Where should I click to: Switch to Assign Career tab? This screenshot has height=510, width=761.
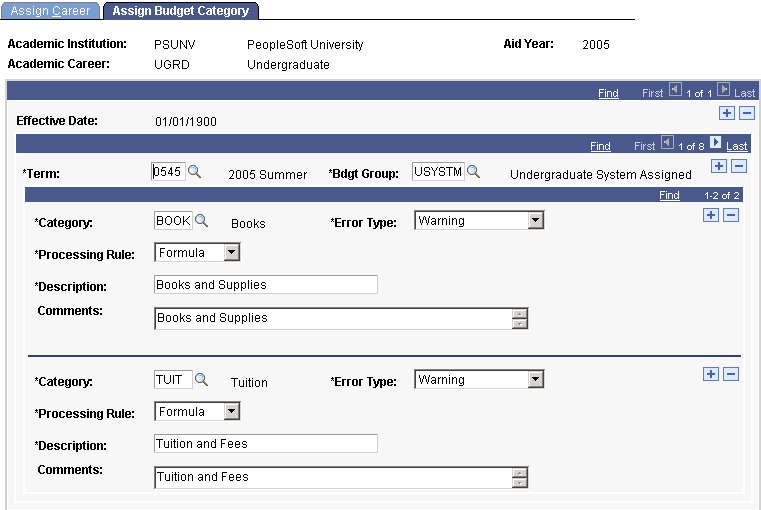(x=50, y=11)
